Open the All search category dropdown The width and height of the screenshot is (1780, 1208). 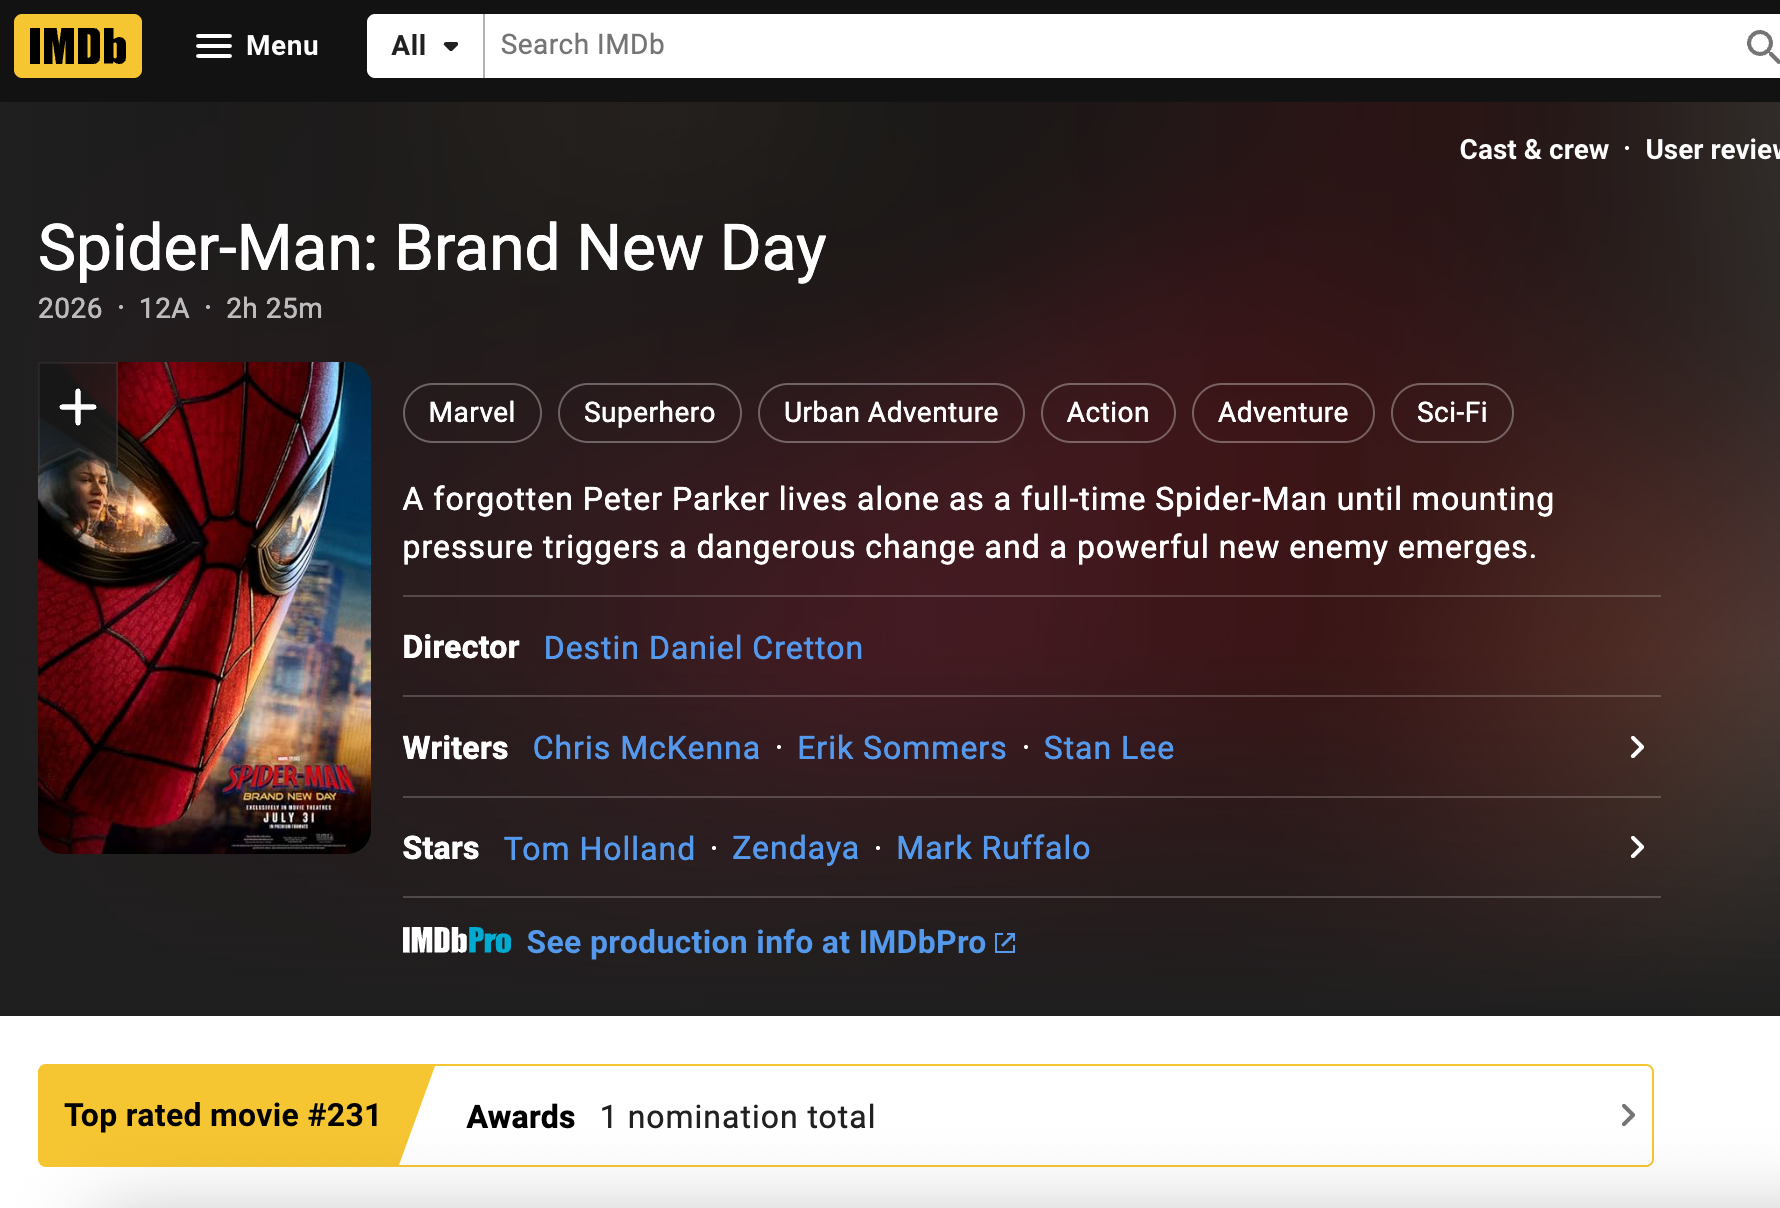pyautogui.click(x=425, y=46)
